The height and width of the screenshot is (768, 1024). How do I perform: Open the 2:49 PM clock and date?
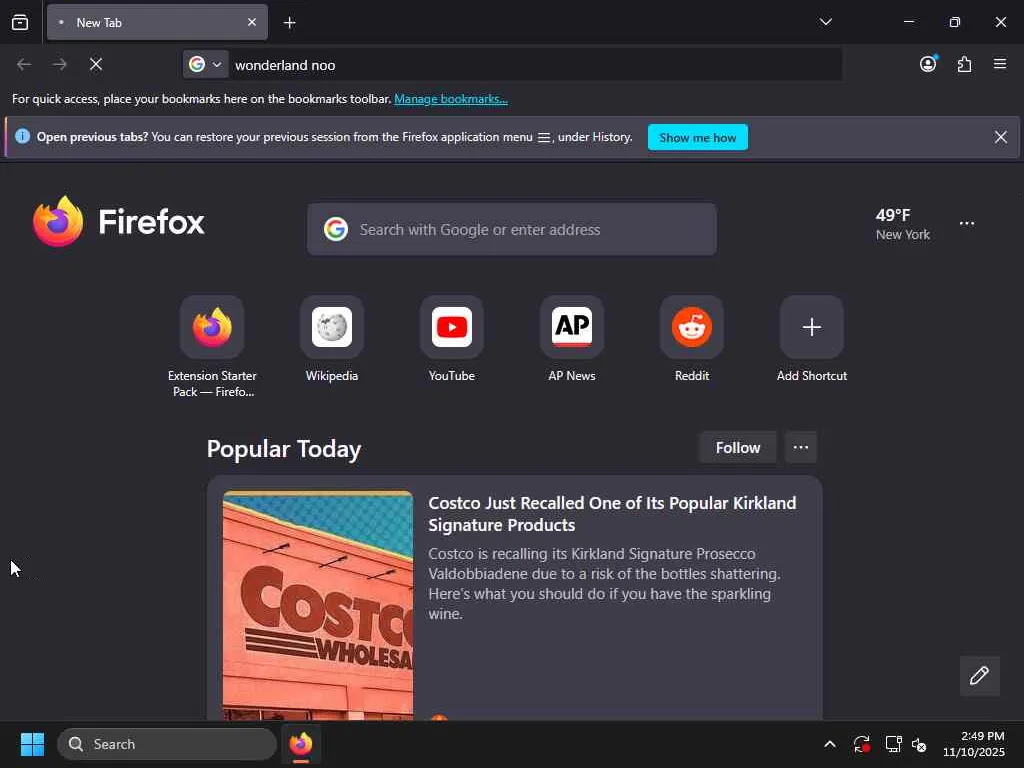[x=974, y=744]
